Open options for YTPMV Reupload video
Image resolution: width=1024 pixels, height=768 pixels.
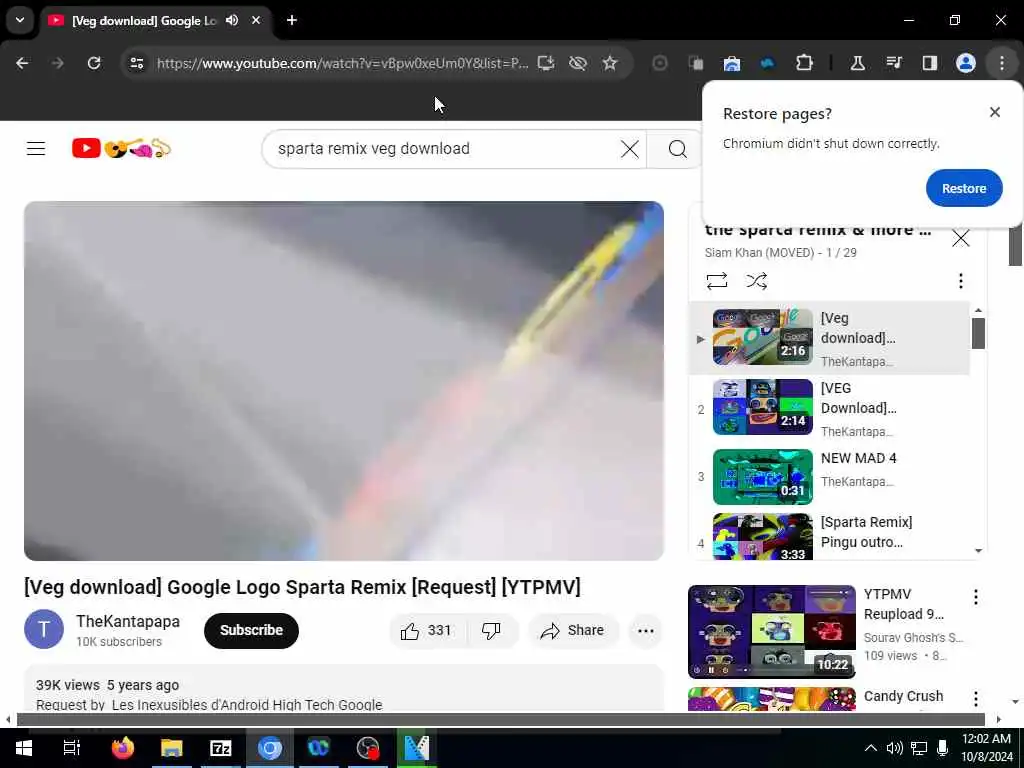[x=976, y=597]
